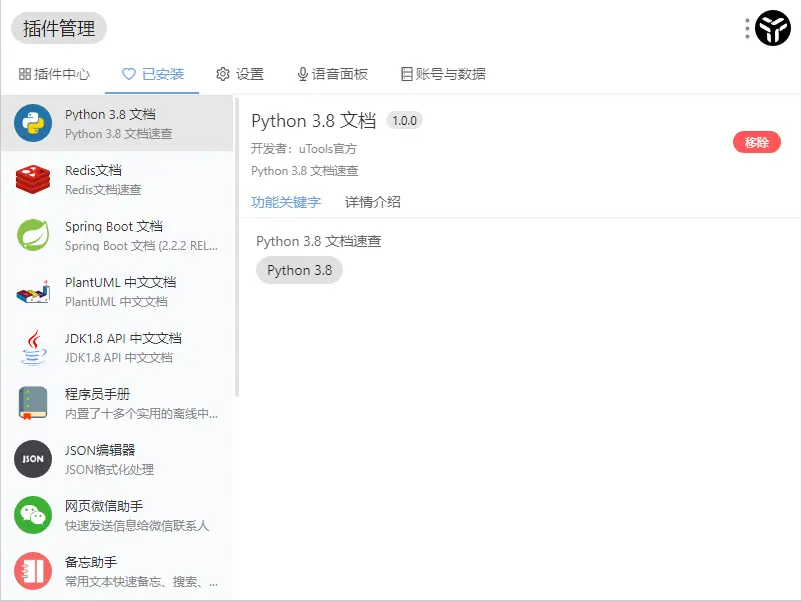Screen dimensions: 802x602
Task: Click the 网页微信助手 WeChat icon
Action: click(x=33, y=515)
